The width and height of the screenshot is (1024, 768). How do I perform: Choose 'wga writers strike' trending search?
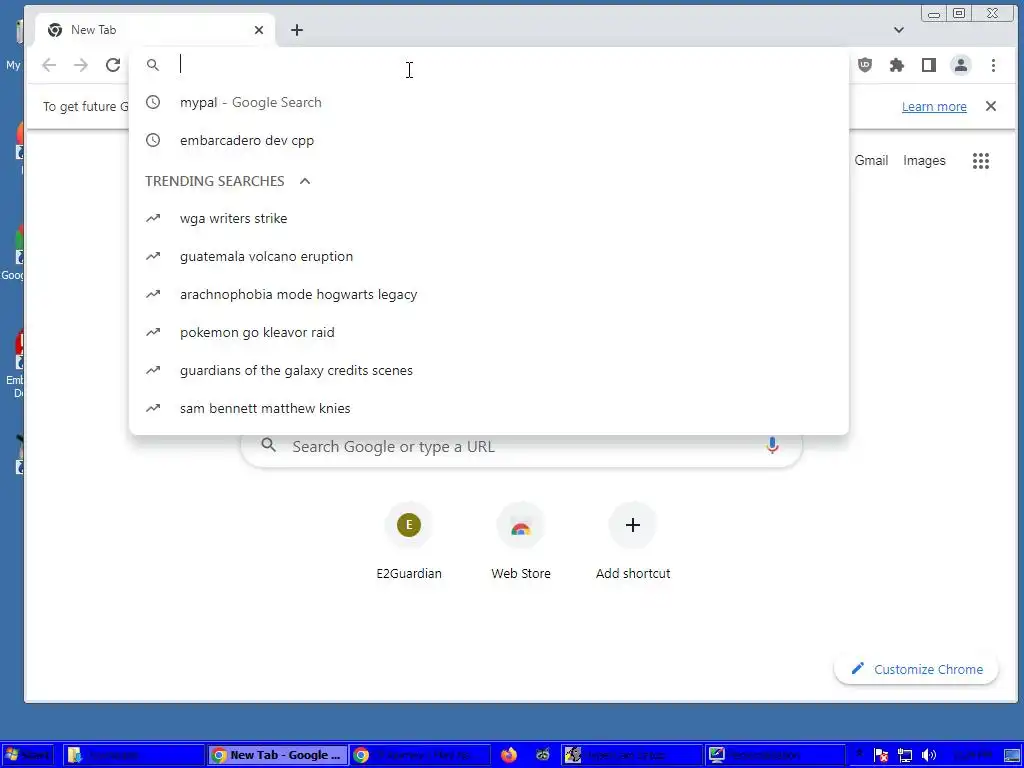click(x=488, y=219)
